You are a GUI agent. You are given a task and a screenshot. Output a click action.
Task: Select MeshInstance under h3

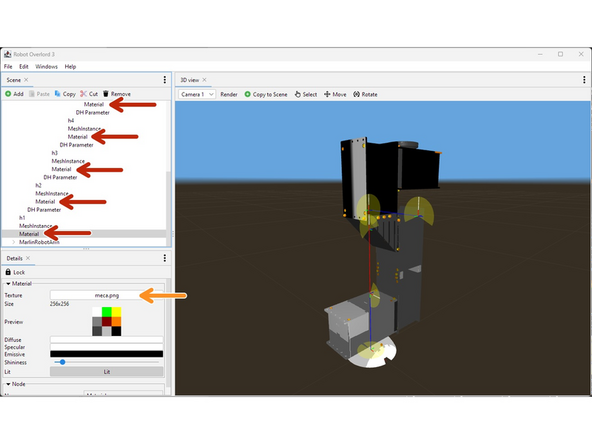[x=68, y=161]
